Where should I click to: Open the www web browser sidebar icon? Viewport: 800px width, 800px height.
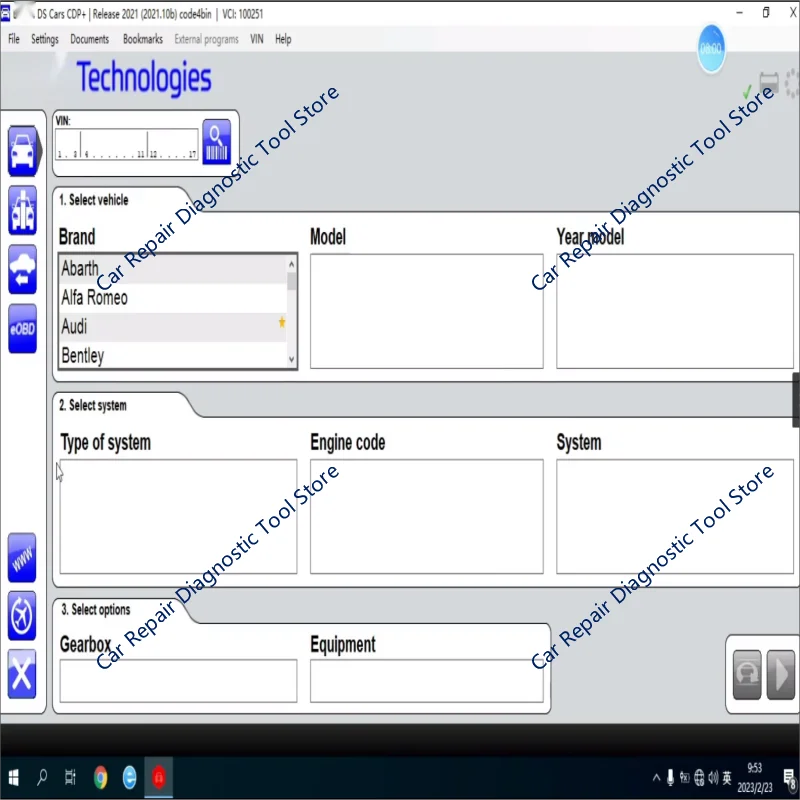pyautogui.click(x=22, y=558)
